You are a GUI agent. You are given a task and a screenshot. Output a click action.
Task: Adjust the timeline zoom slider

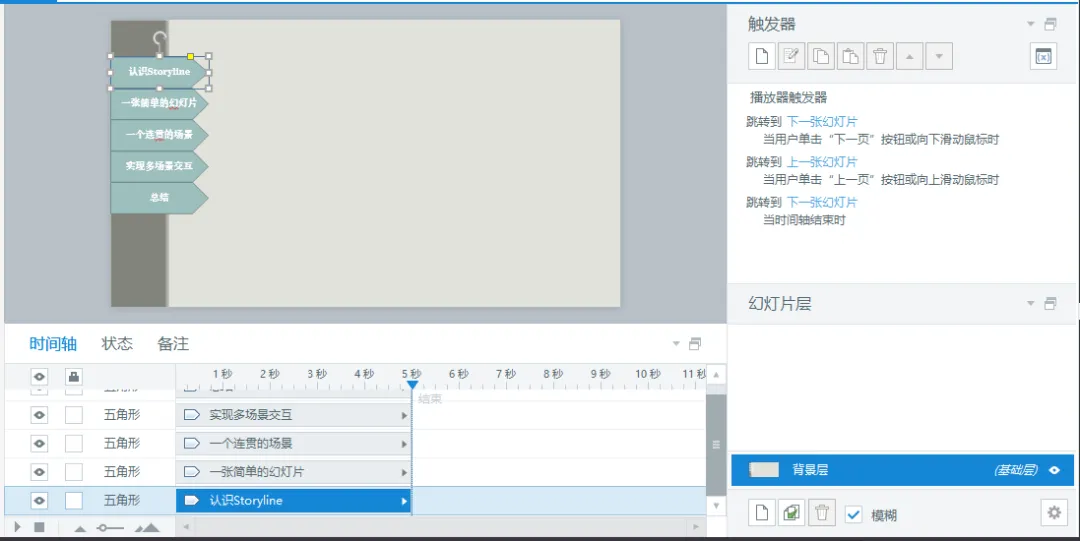110,528
